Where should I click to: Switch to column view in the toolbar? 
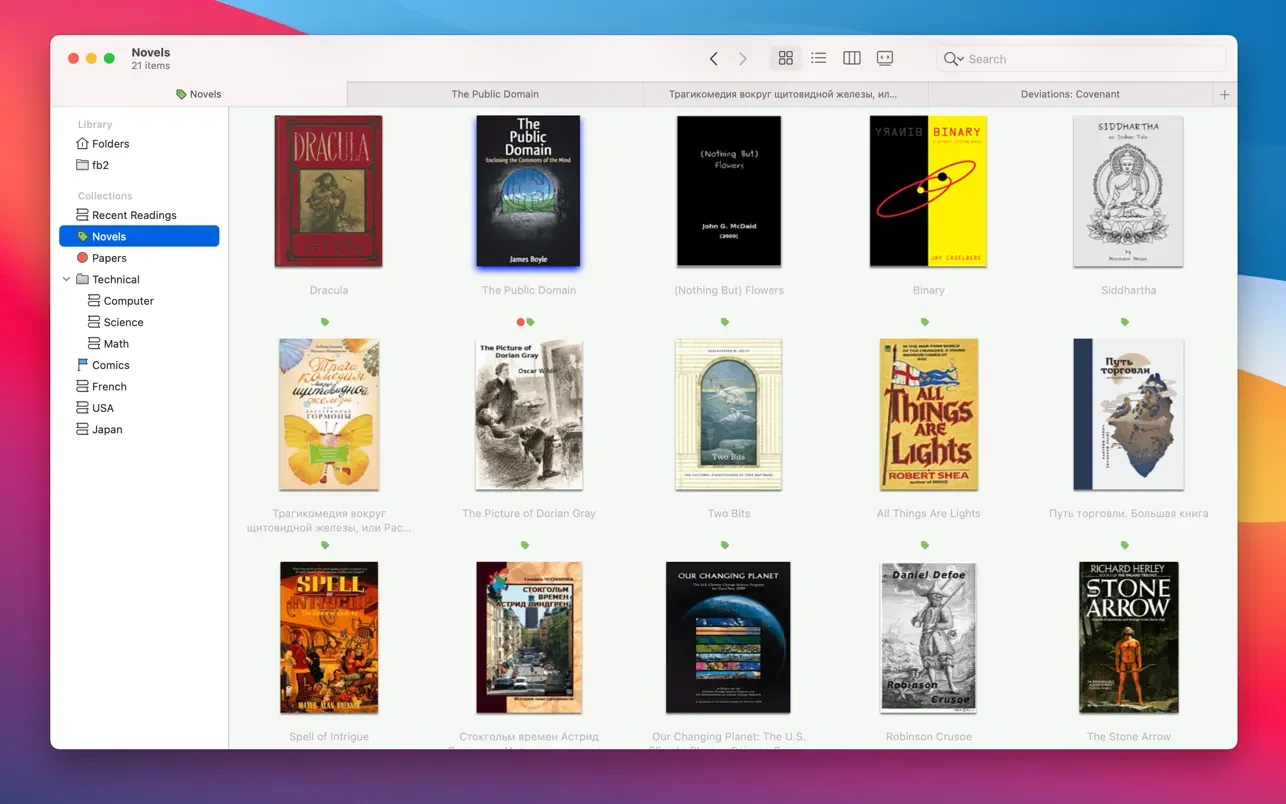click(851, 58)
